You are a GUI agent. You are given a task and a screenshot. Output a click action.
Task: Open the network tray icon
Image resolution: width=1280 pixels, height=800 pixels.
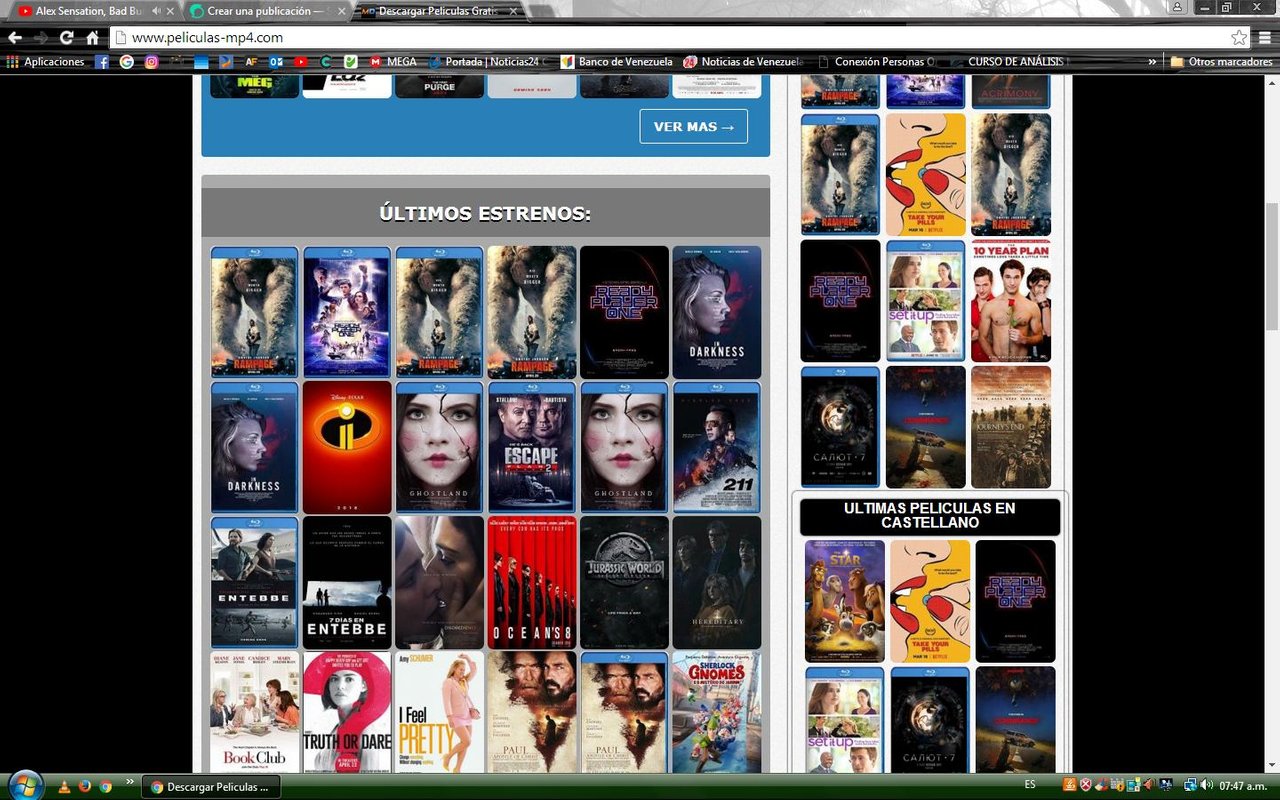[x=1191, y=785]
